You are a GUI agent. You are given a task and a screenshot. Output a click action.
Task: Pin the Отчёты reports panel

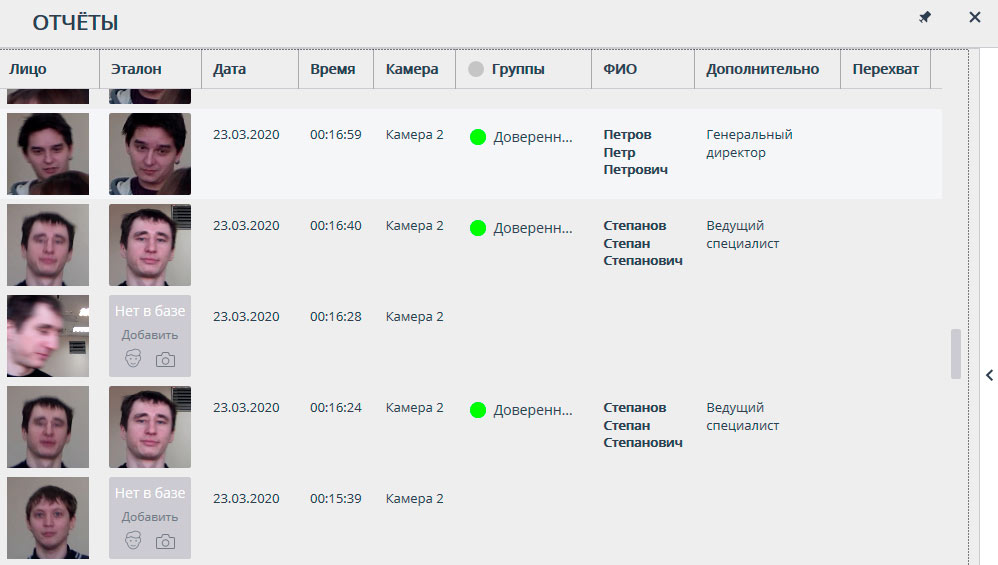pos(925,18)
